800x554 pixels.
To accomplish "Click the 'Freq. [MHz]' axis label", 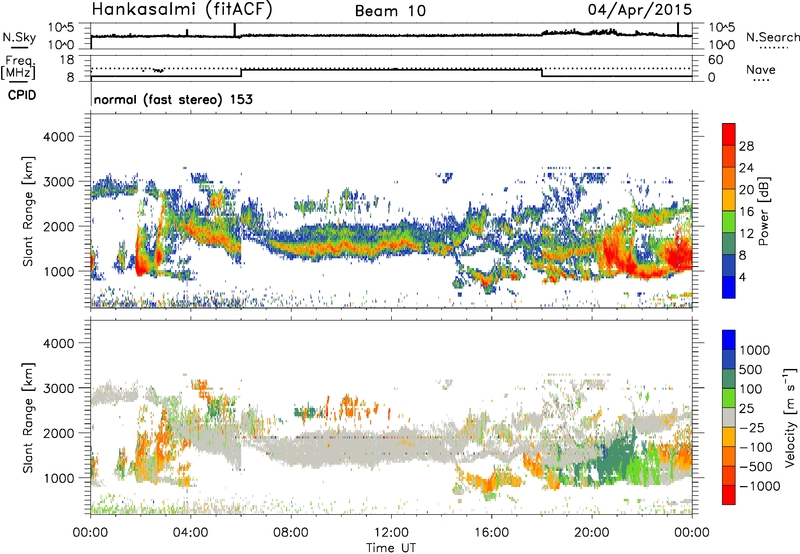I will (18, 67).
